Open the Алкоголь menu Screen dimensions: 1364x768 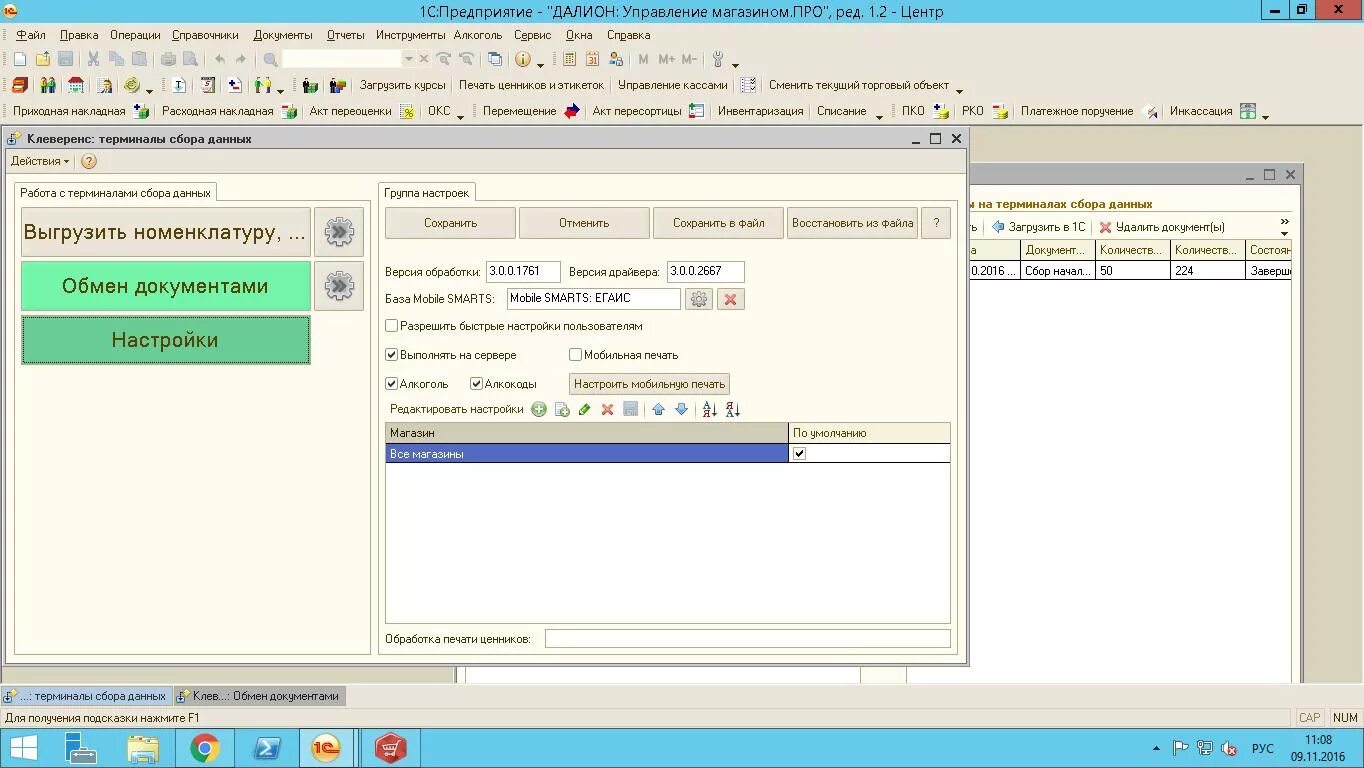(478, 35)
